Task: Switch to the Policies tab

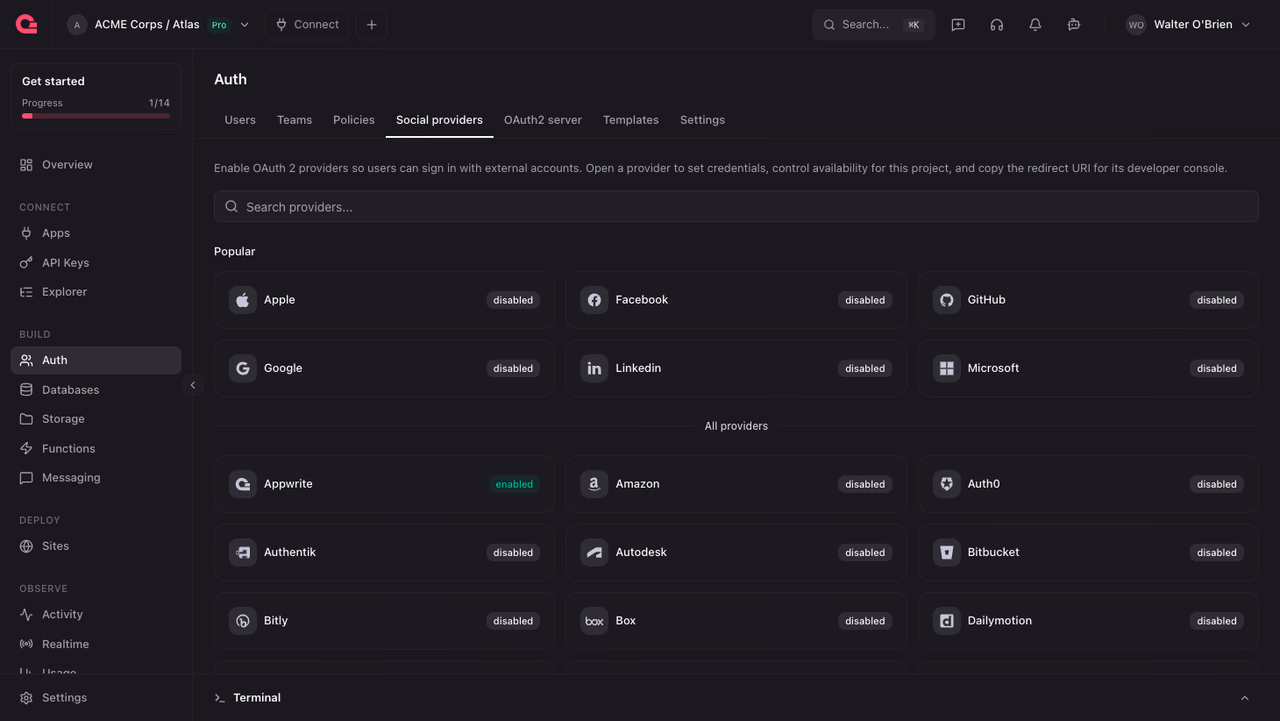Action: click(354, 120)
